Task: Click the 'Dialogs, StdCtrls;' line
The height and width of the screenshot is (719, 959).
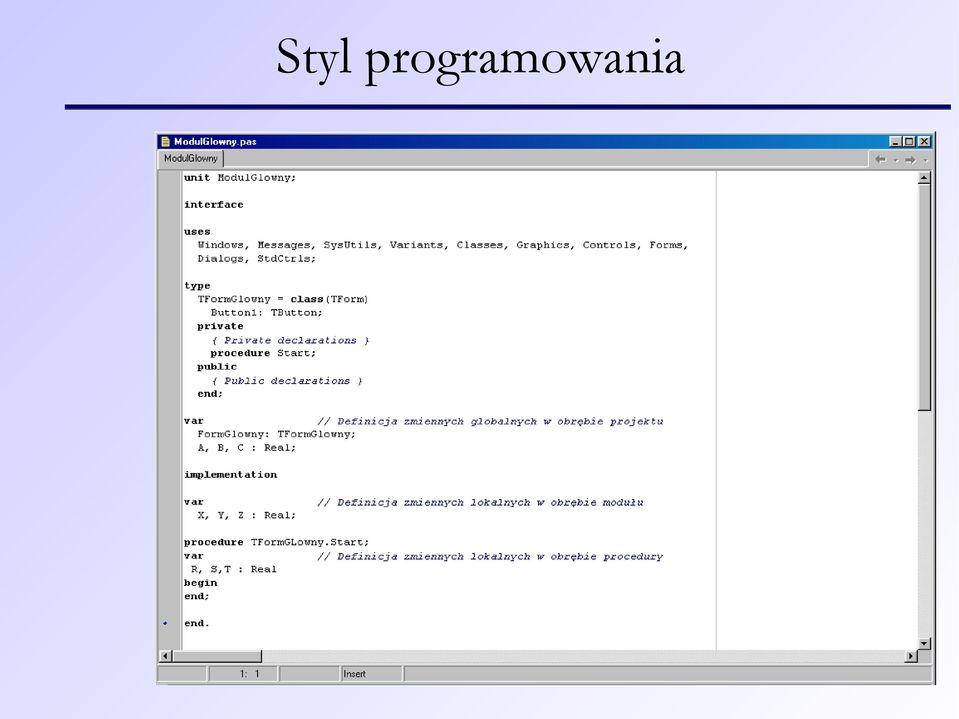Action: (x=256, y=259)
